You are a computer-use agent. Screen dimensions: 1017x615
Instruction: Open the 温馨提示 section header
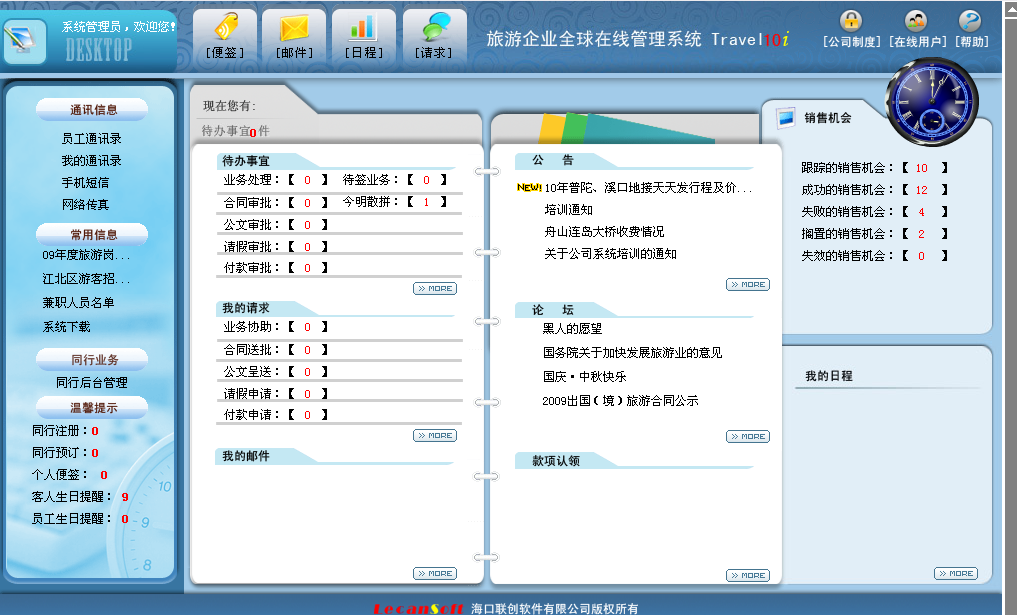point(93,407)
